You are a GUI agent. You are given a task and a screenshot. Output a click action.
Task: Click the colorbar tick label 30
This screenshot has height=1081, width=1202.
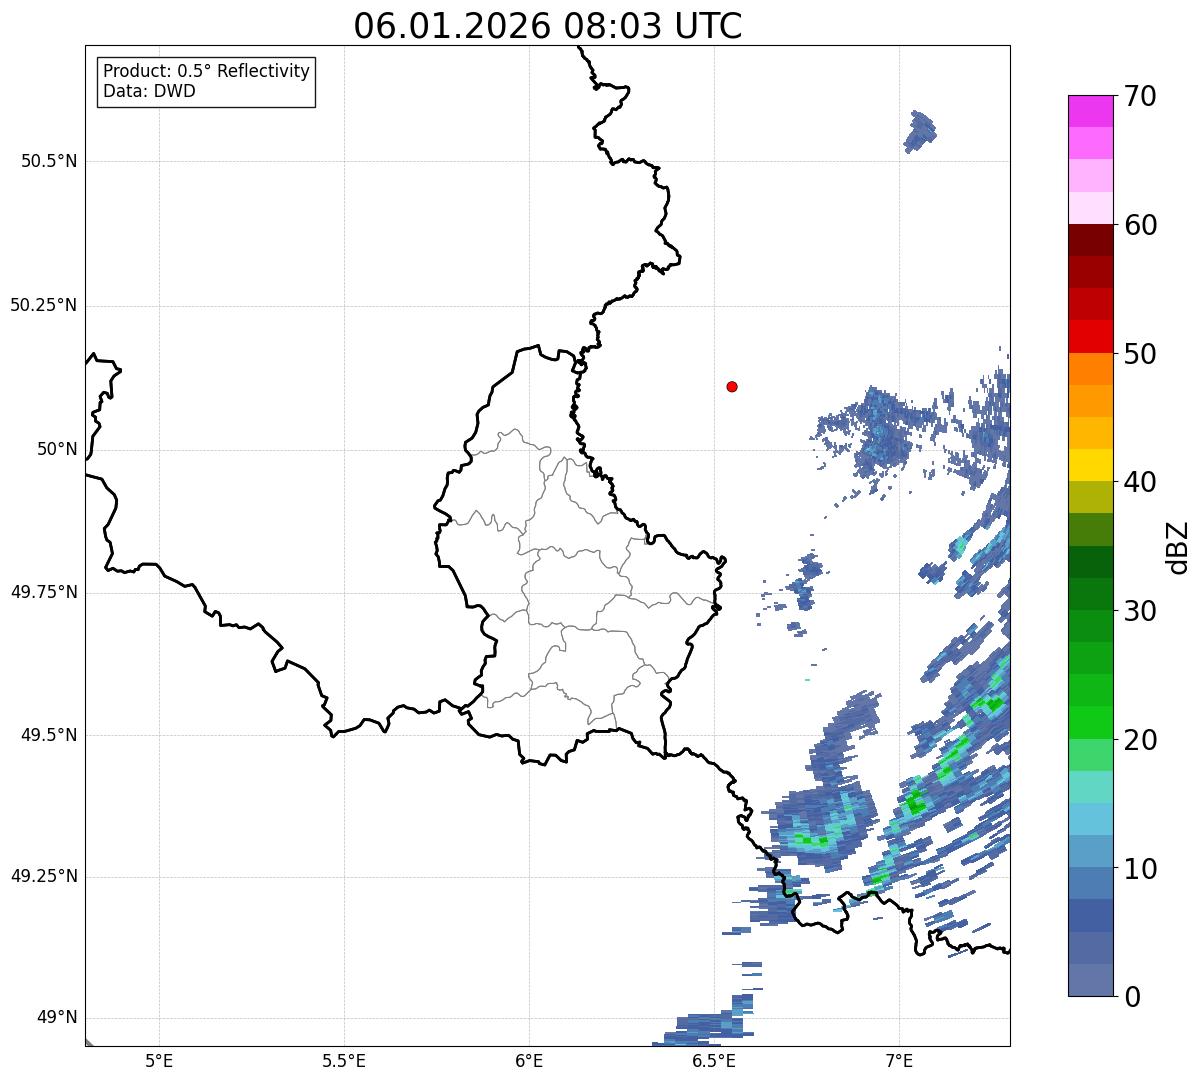click(x=1140, y=611)
